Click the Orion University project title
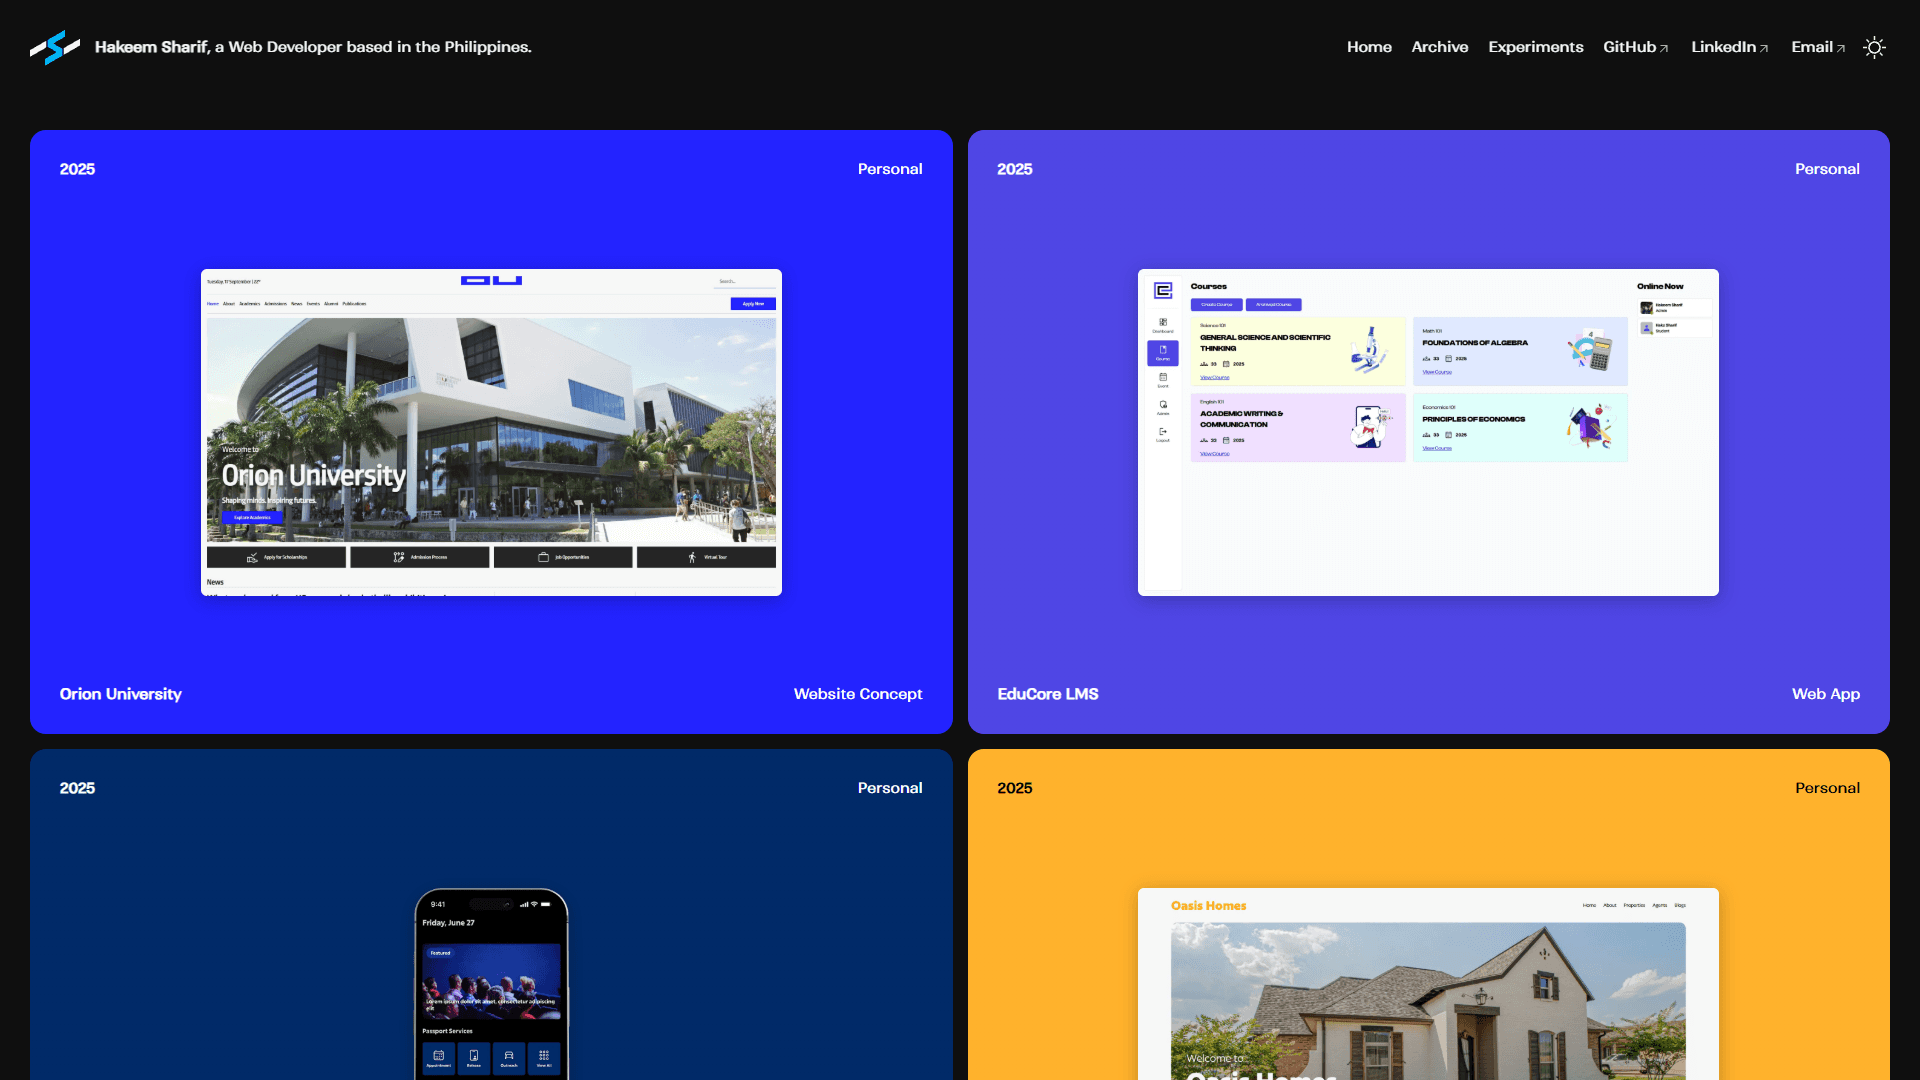This screenshot has height=1080, width=1920. click(120, 694)
